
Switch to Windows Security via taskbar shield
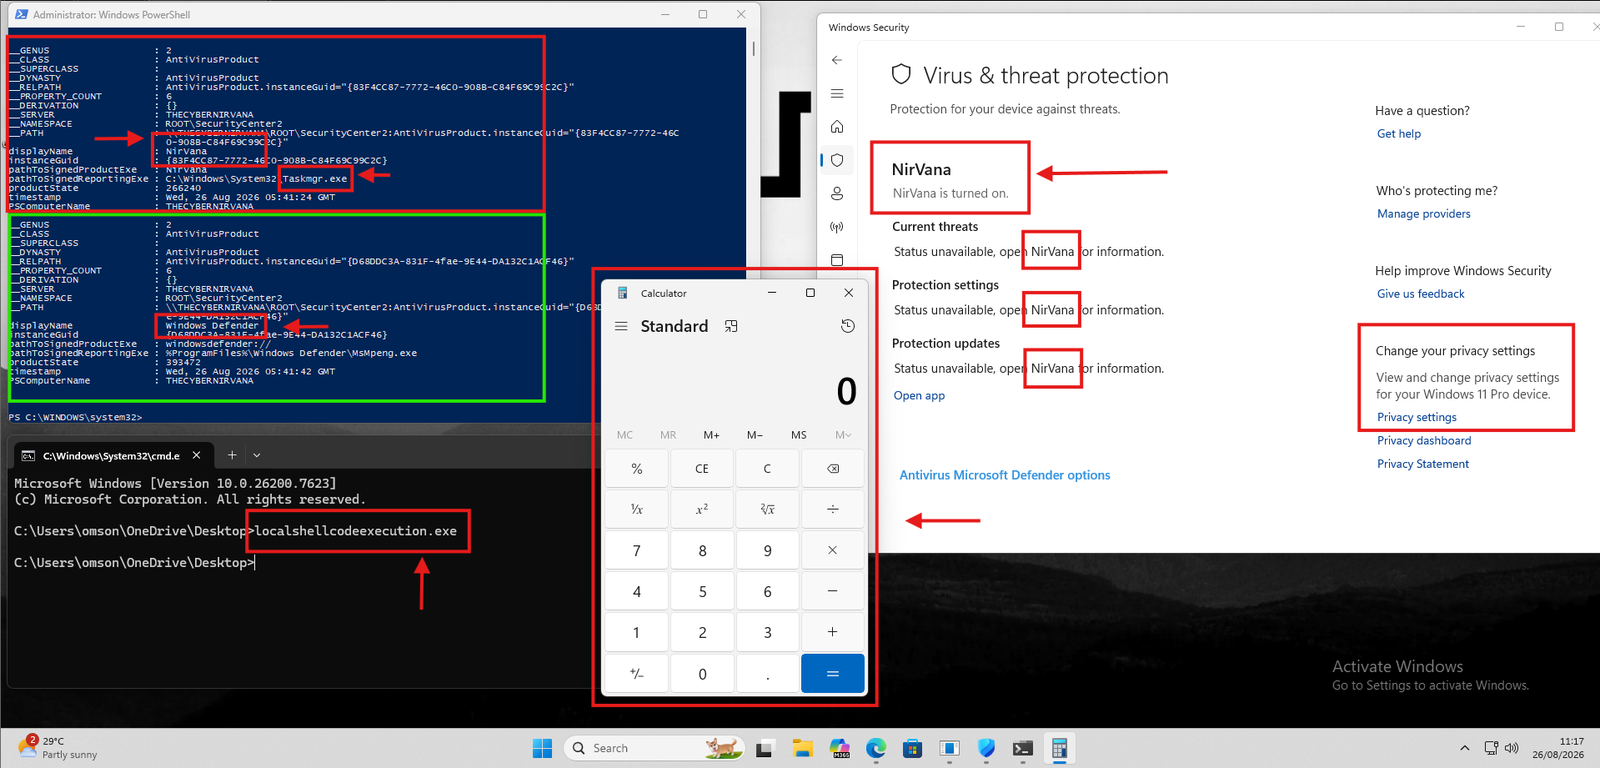tap(986, 748)
